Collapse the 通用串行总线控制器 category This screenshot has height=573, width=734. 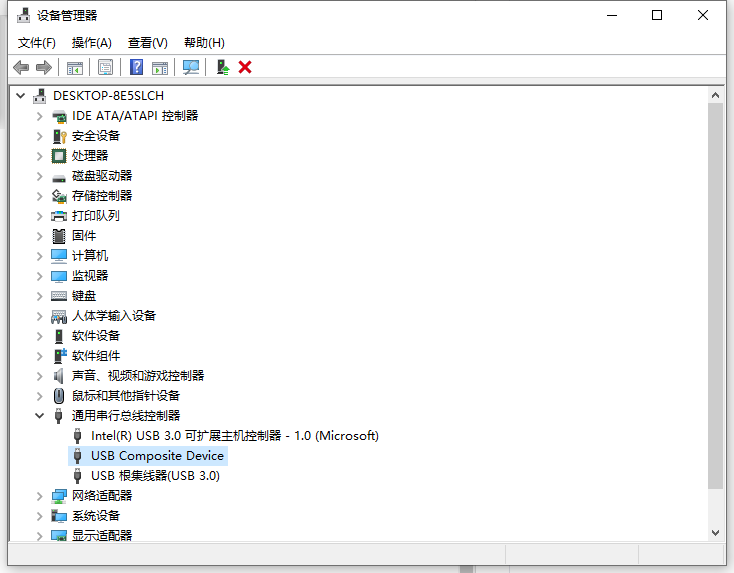point(40,415)
